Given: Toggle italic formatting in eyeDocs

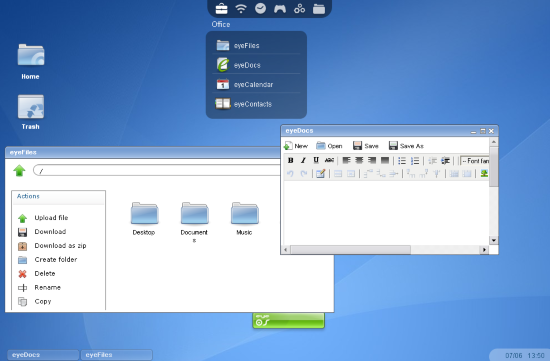Looking at the screenshot, I should [303, 160].
